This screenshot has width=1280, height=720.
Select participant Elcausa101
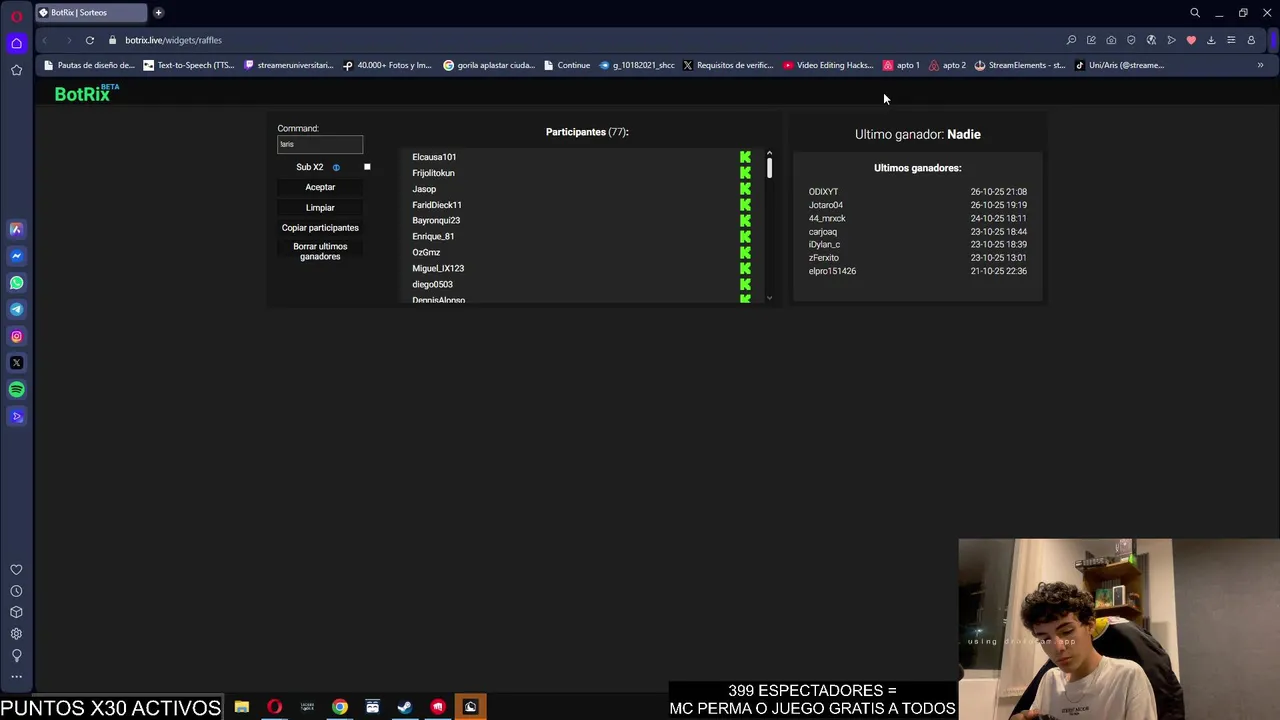pos(434,157)
